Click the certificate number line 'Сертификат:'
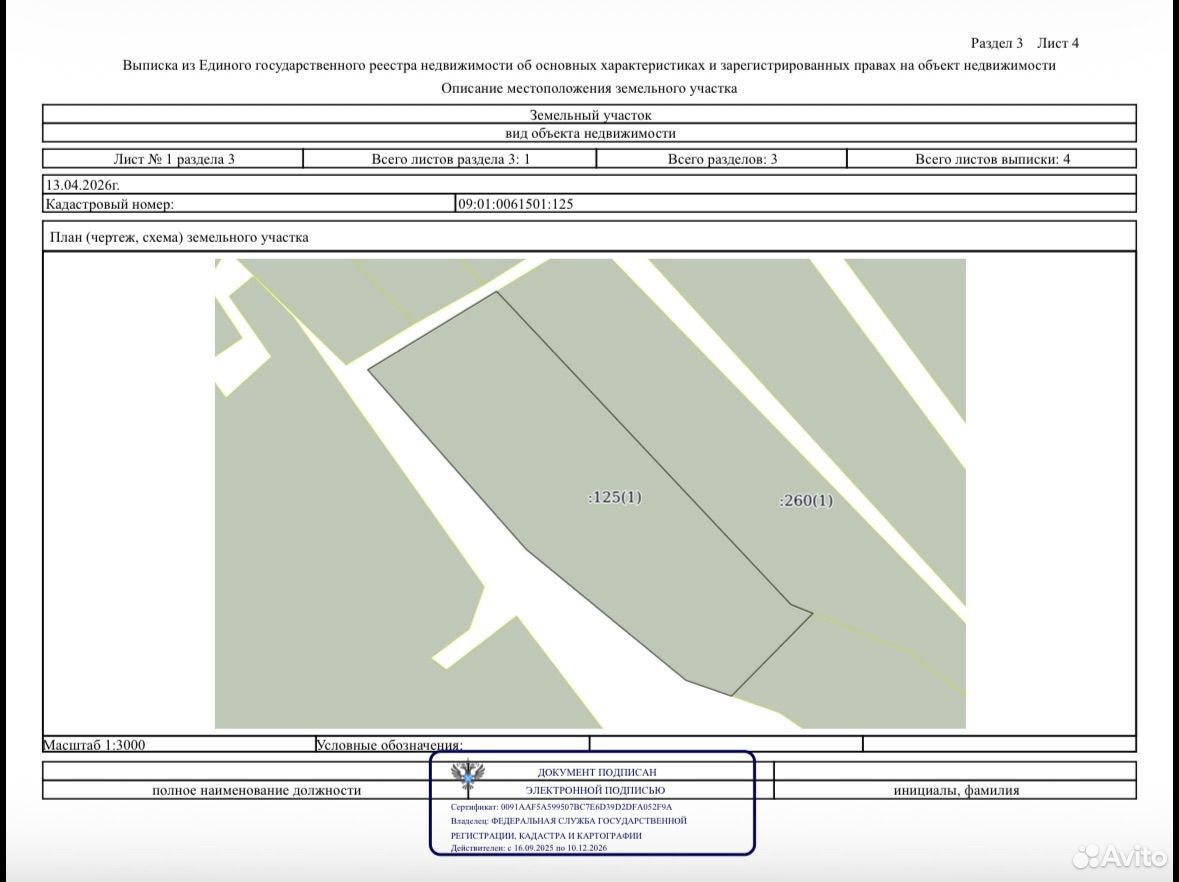 coord(561,807)
